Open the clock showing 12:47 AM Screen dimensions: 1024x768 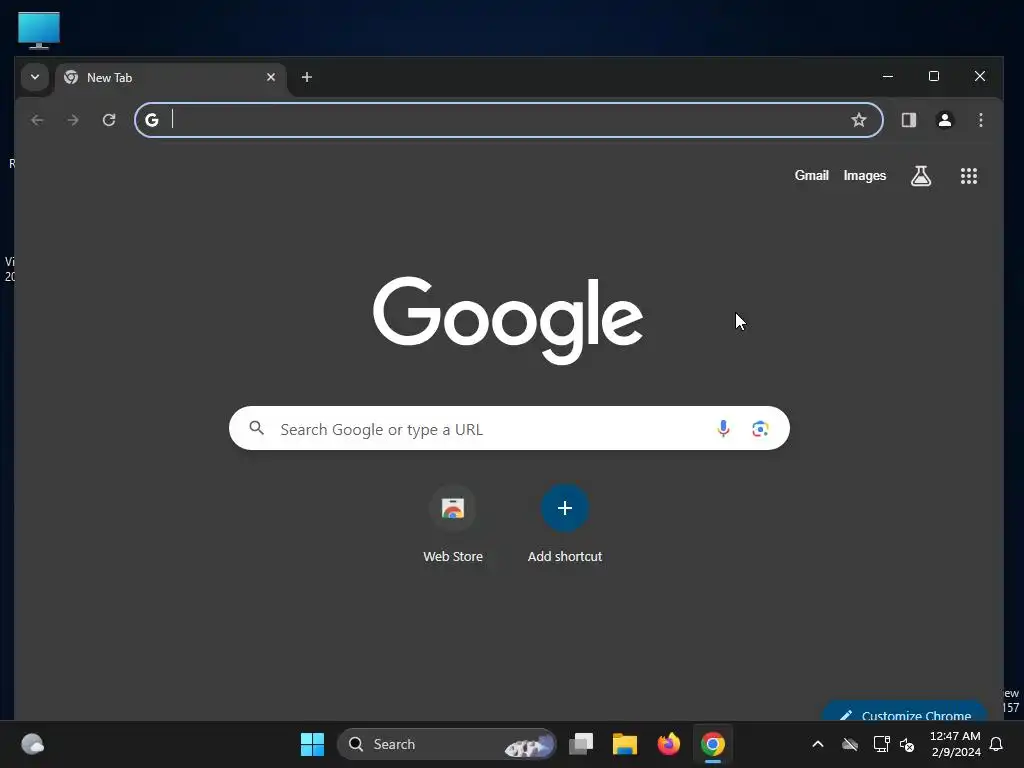click(x=955, y=744)
